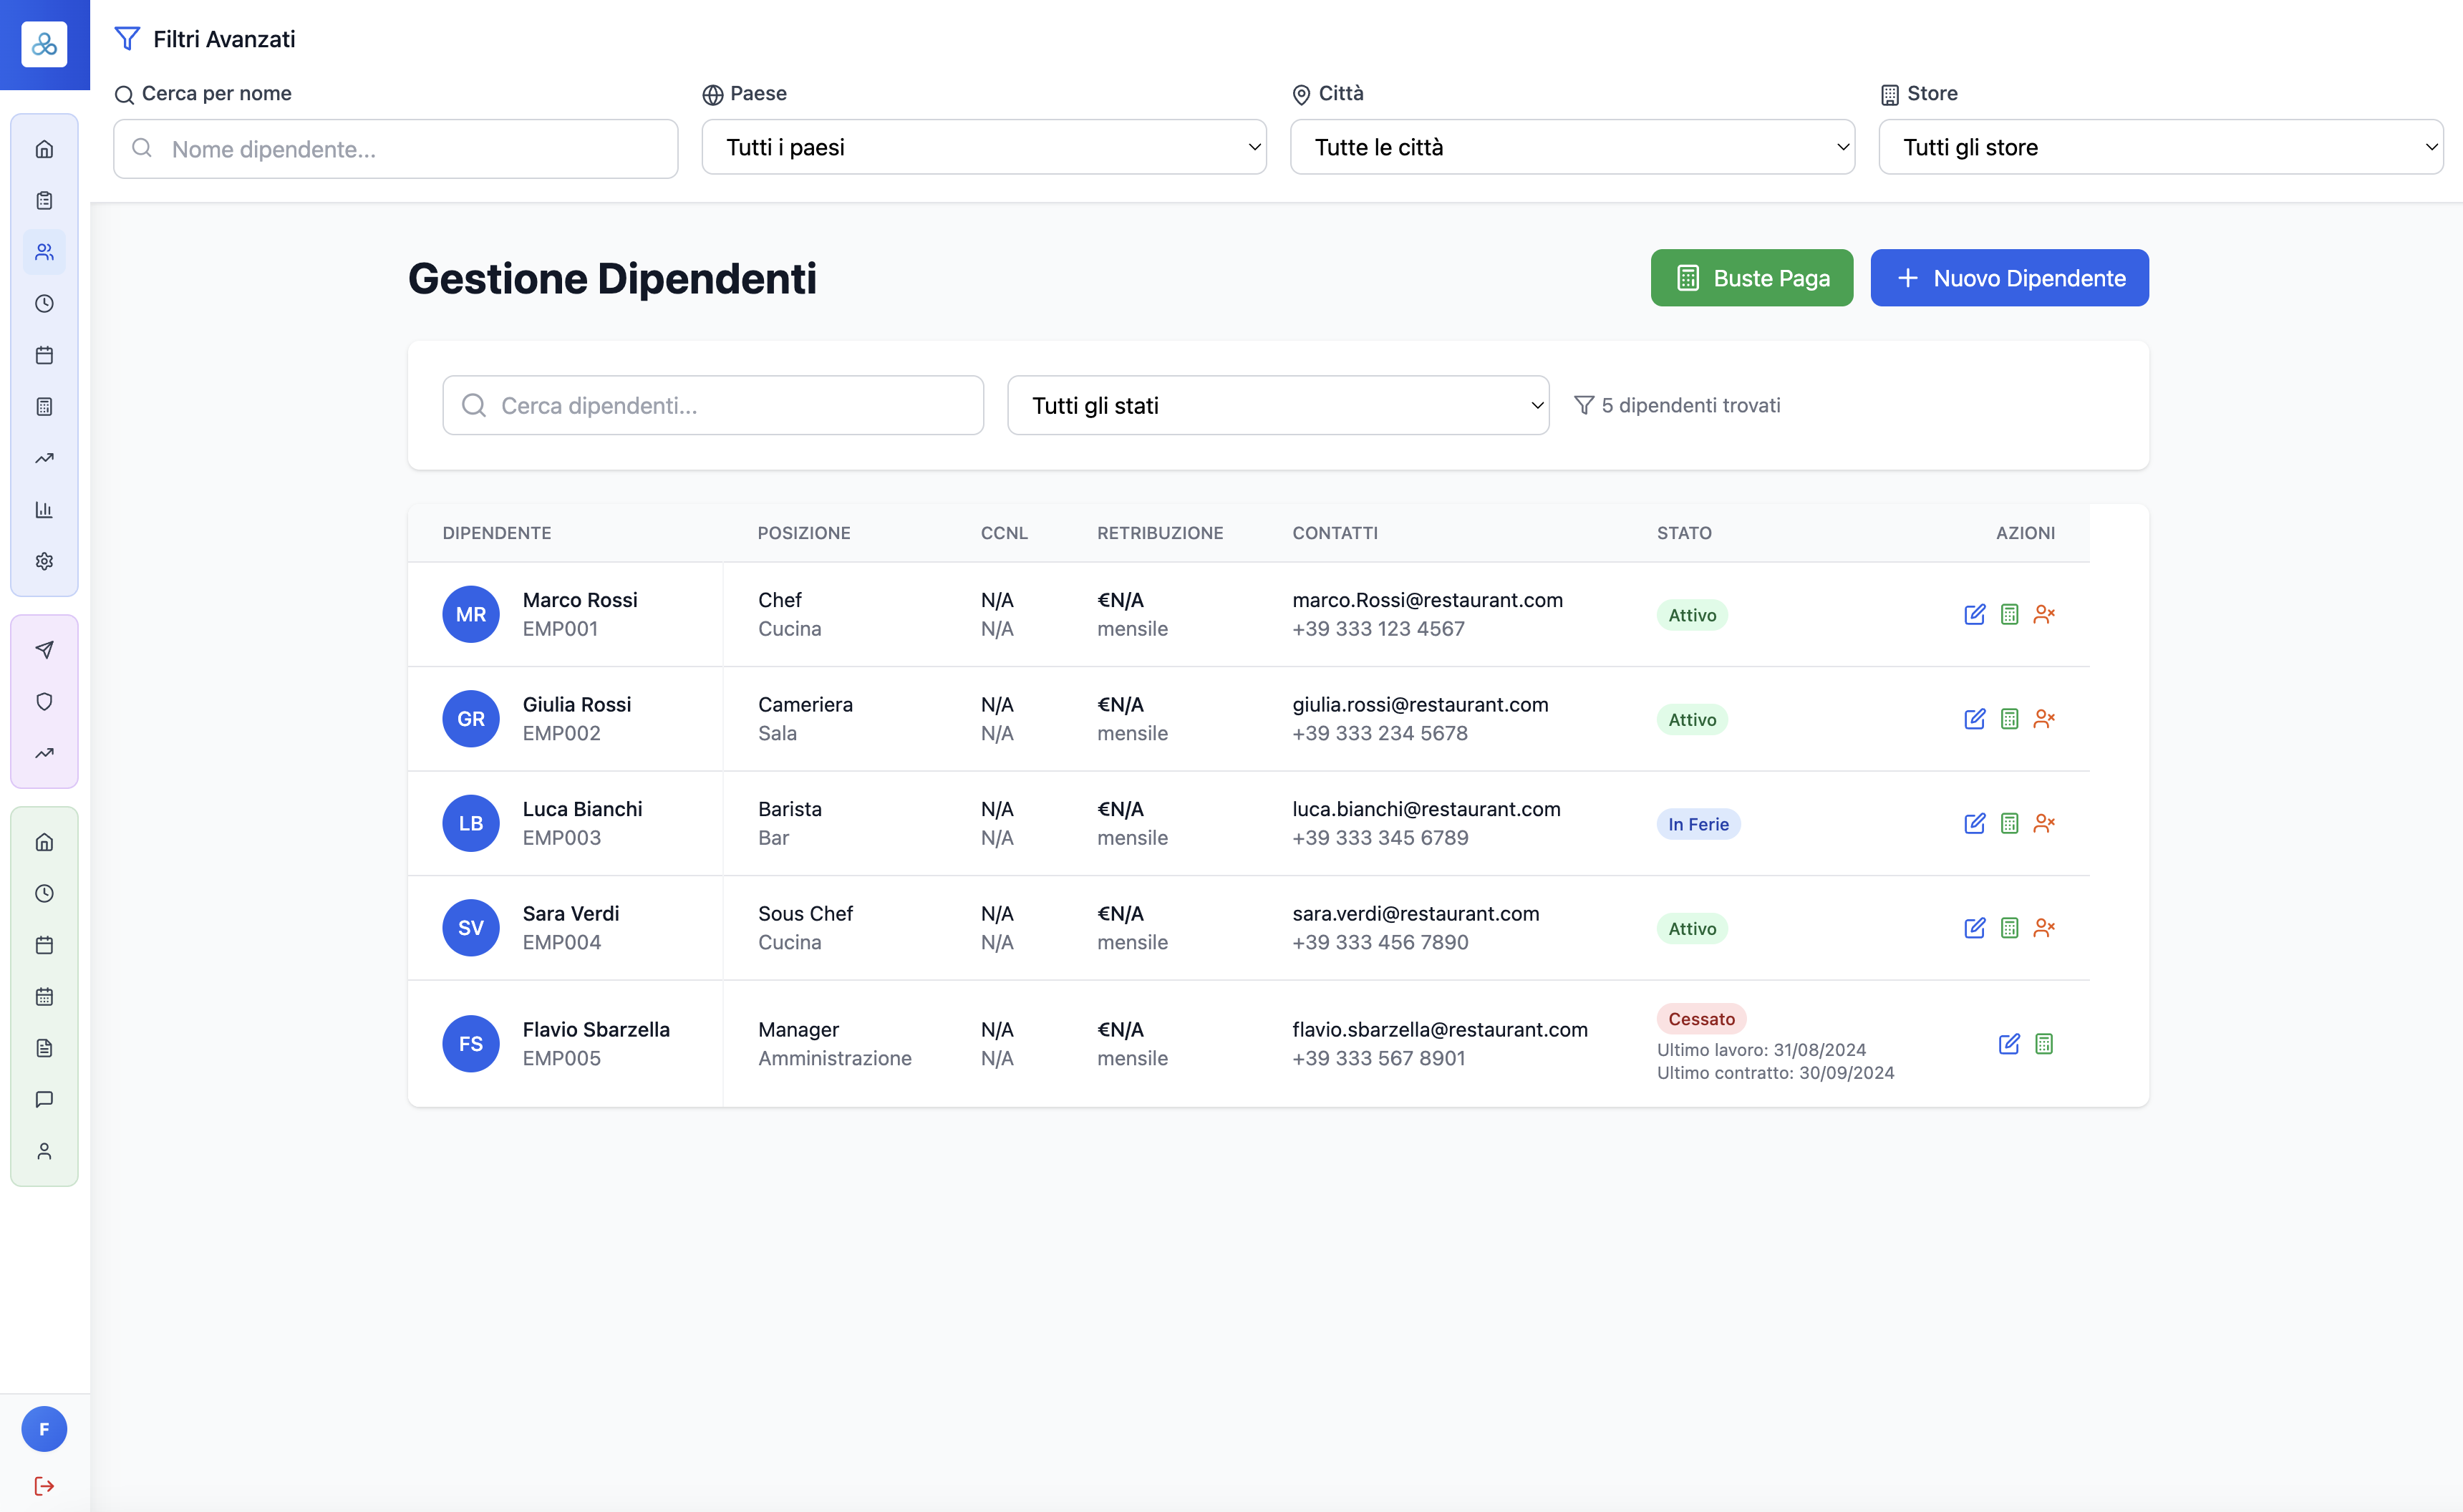Click edit icon for Marco Rossi
2463x1512 pixels.
tap(1974, 614)
